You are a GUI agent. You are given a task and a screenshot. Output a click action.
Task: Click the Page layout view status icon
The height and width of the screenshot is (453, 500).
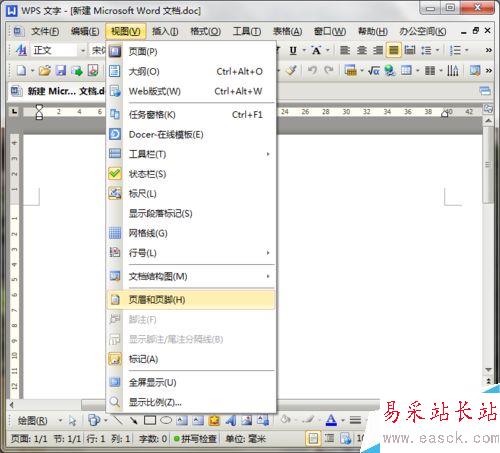point(313,438)
